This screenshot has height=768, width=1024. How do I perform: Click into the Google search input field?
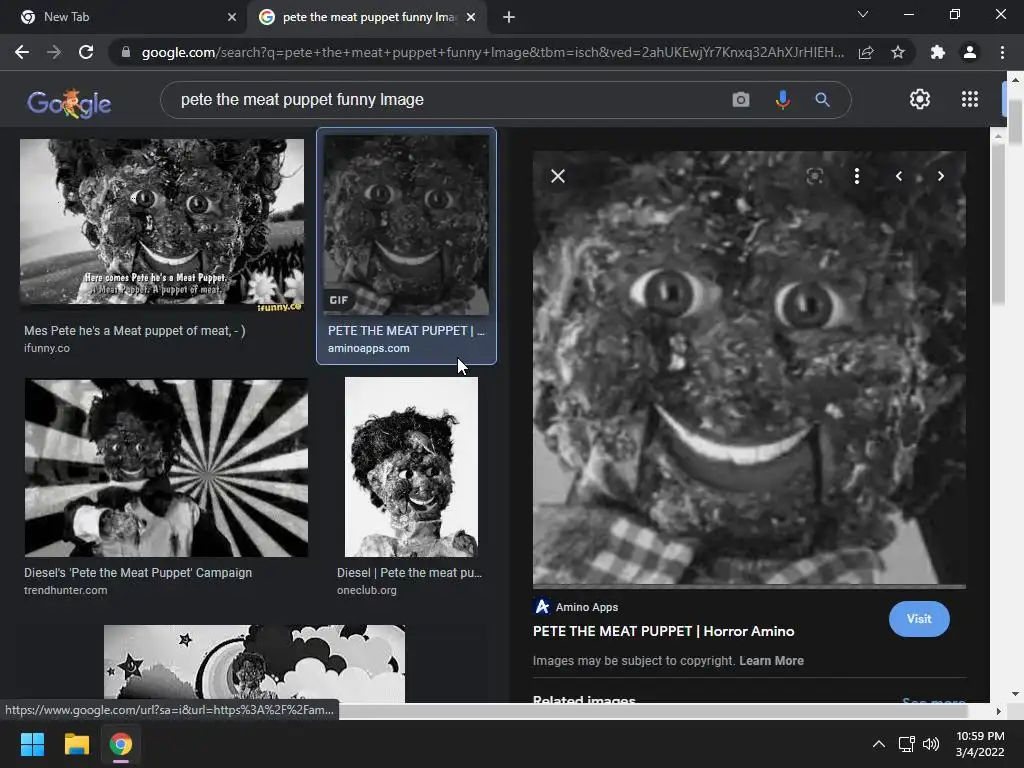tap(444, 99)
